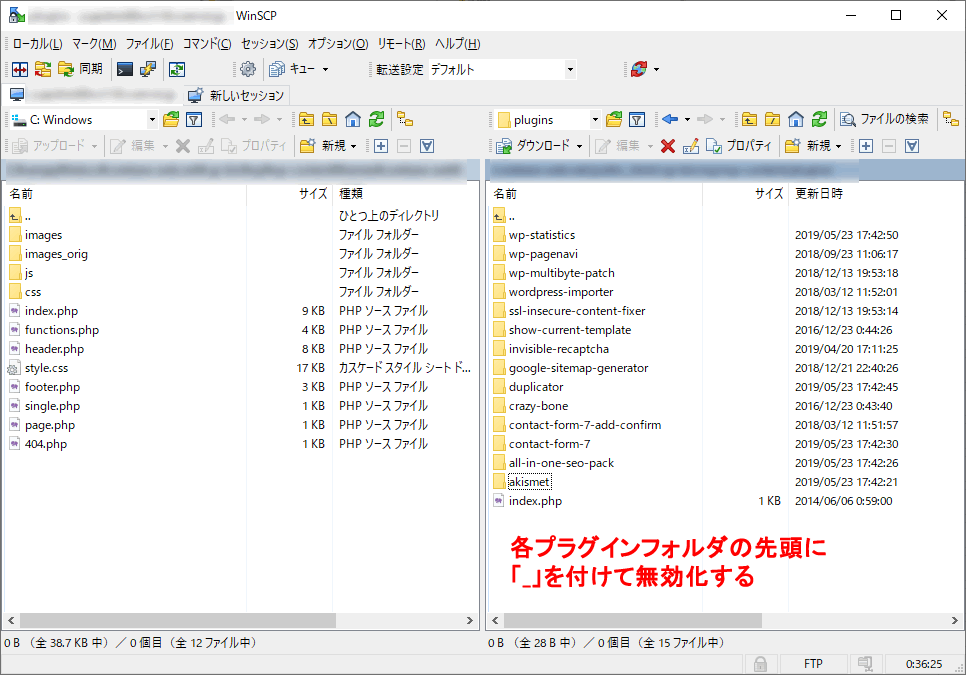The image size is (966, 675).
Task: Expand the C: Windows drive dropdown
Action: 152,119
